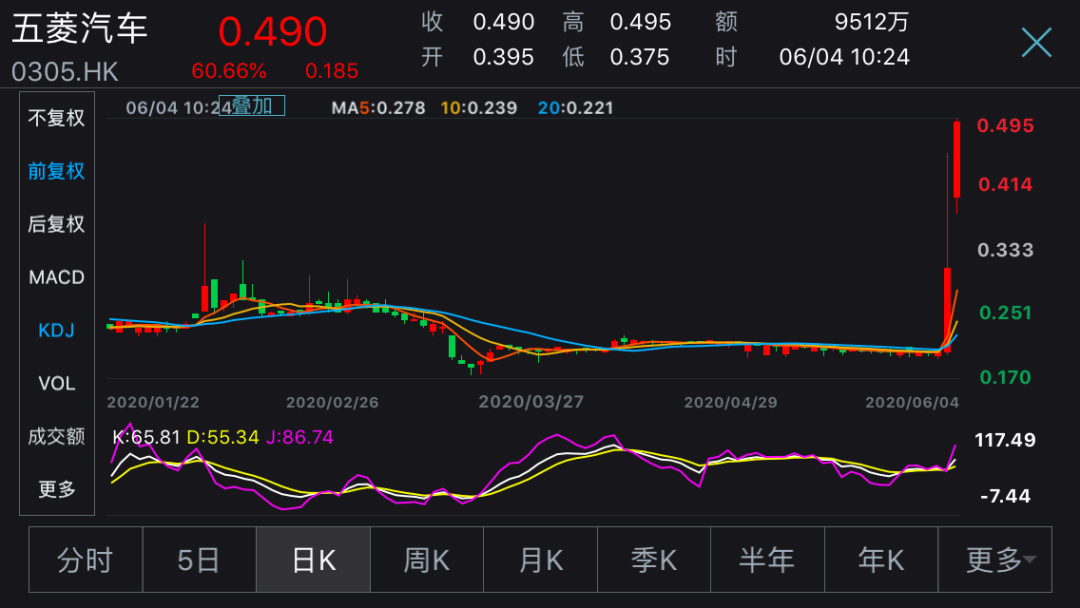Switch to the 日K daily candlestick tab

[x=313, y=560]
